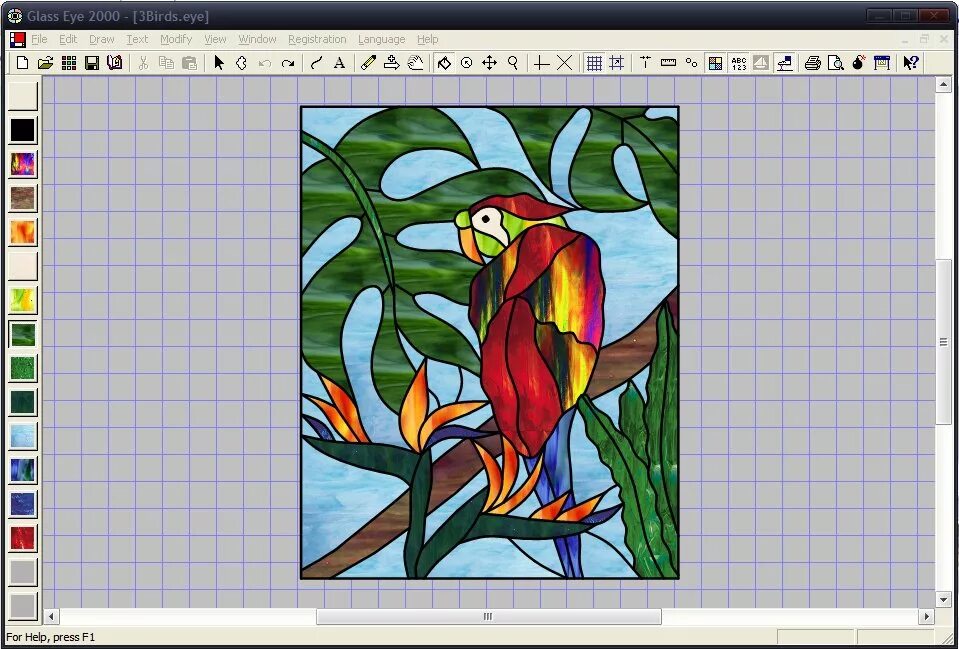Select the Zoom magnifier tool
959x649 pixels.
click(512, 62)
